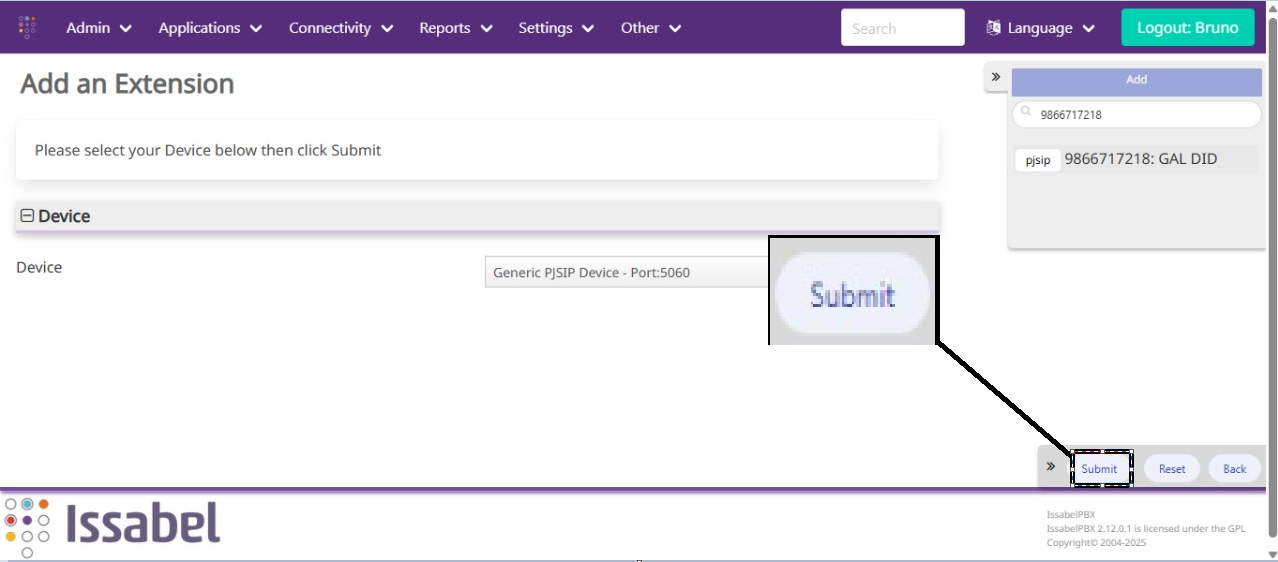Click the Issabel footer logo
This screenshot has height=562, width=1278.
click(112, 523)
